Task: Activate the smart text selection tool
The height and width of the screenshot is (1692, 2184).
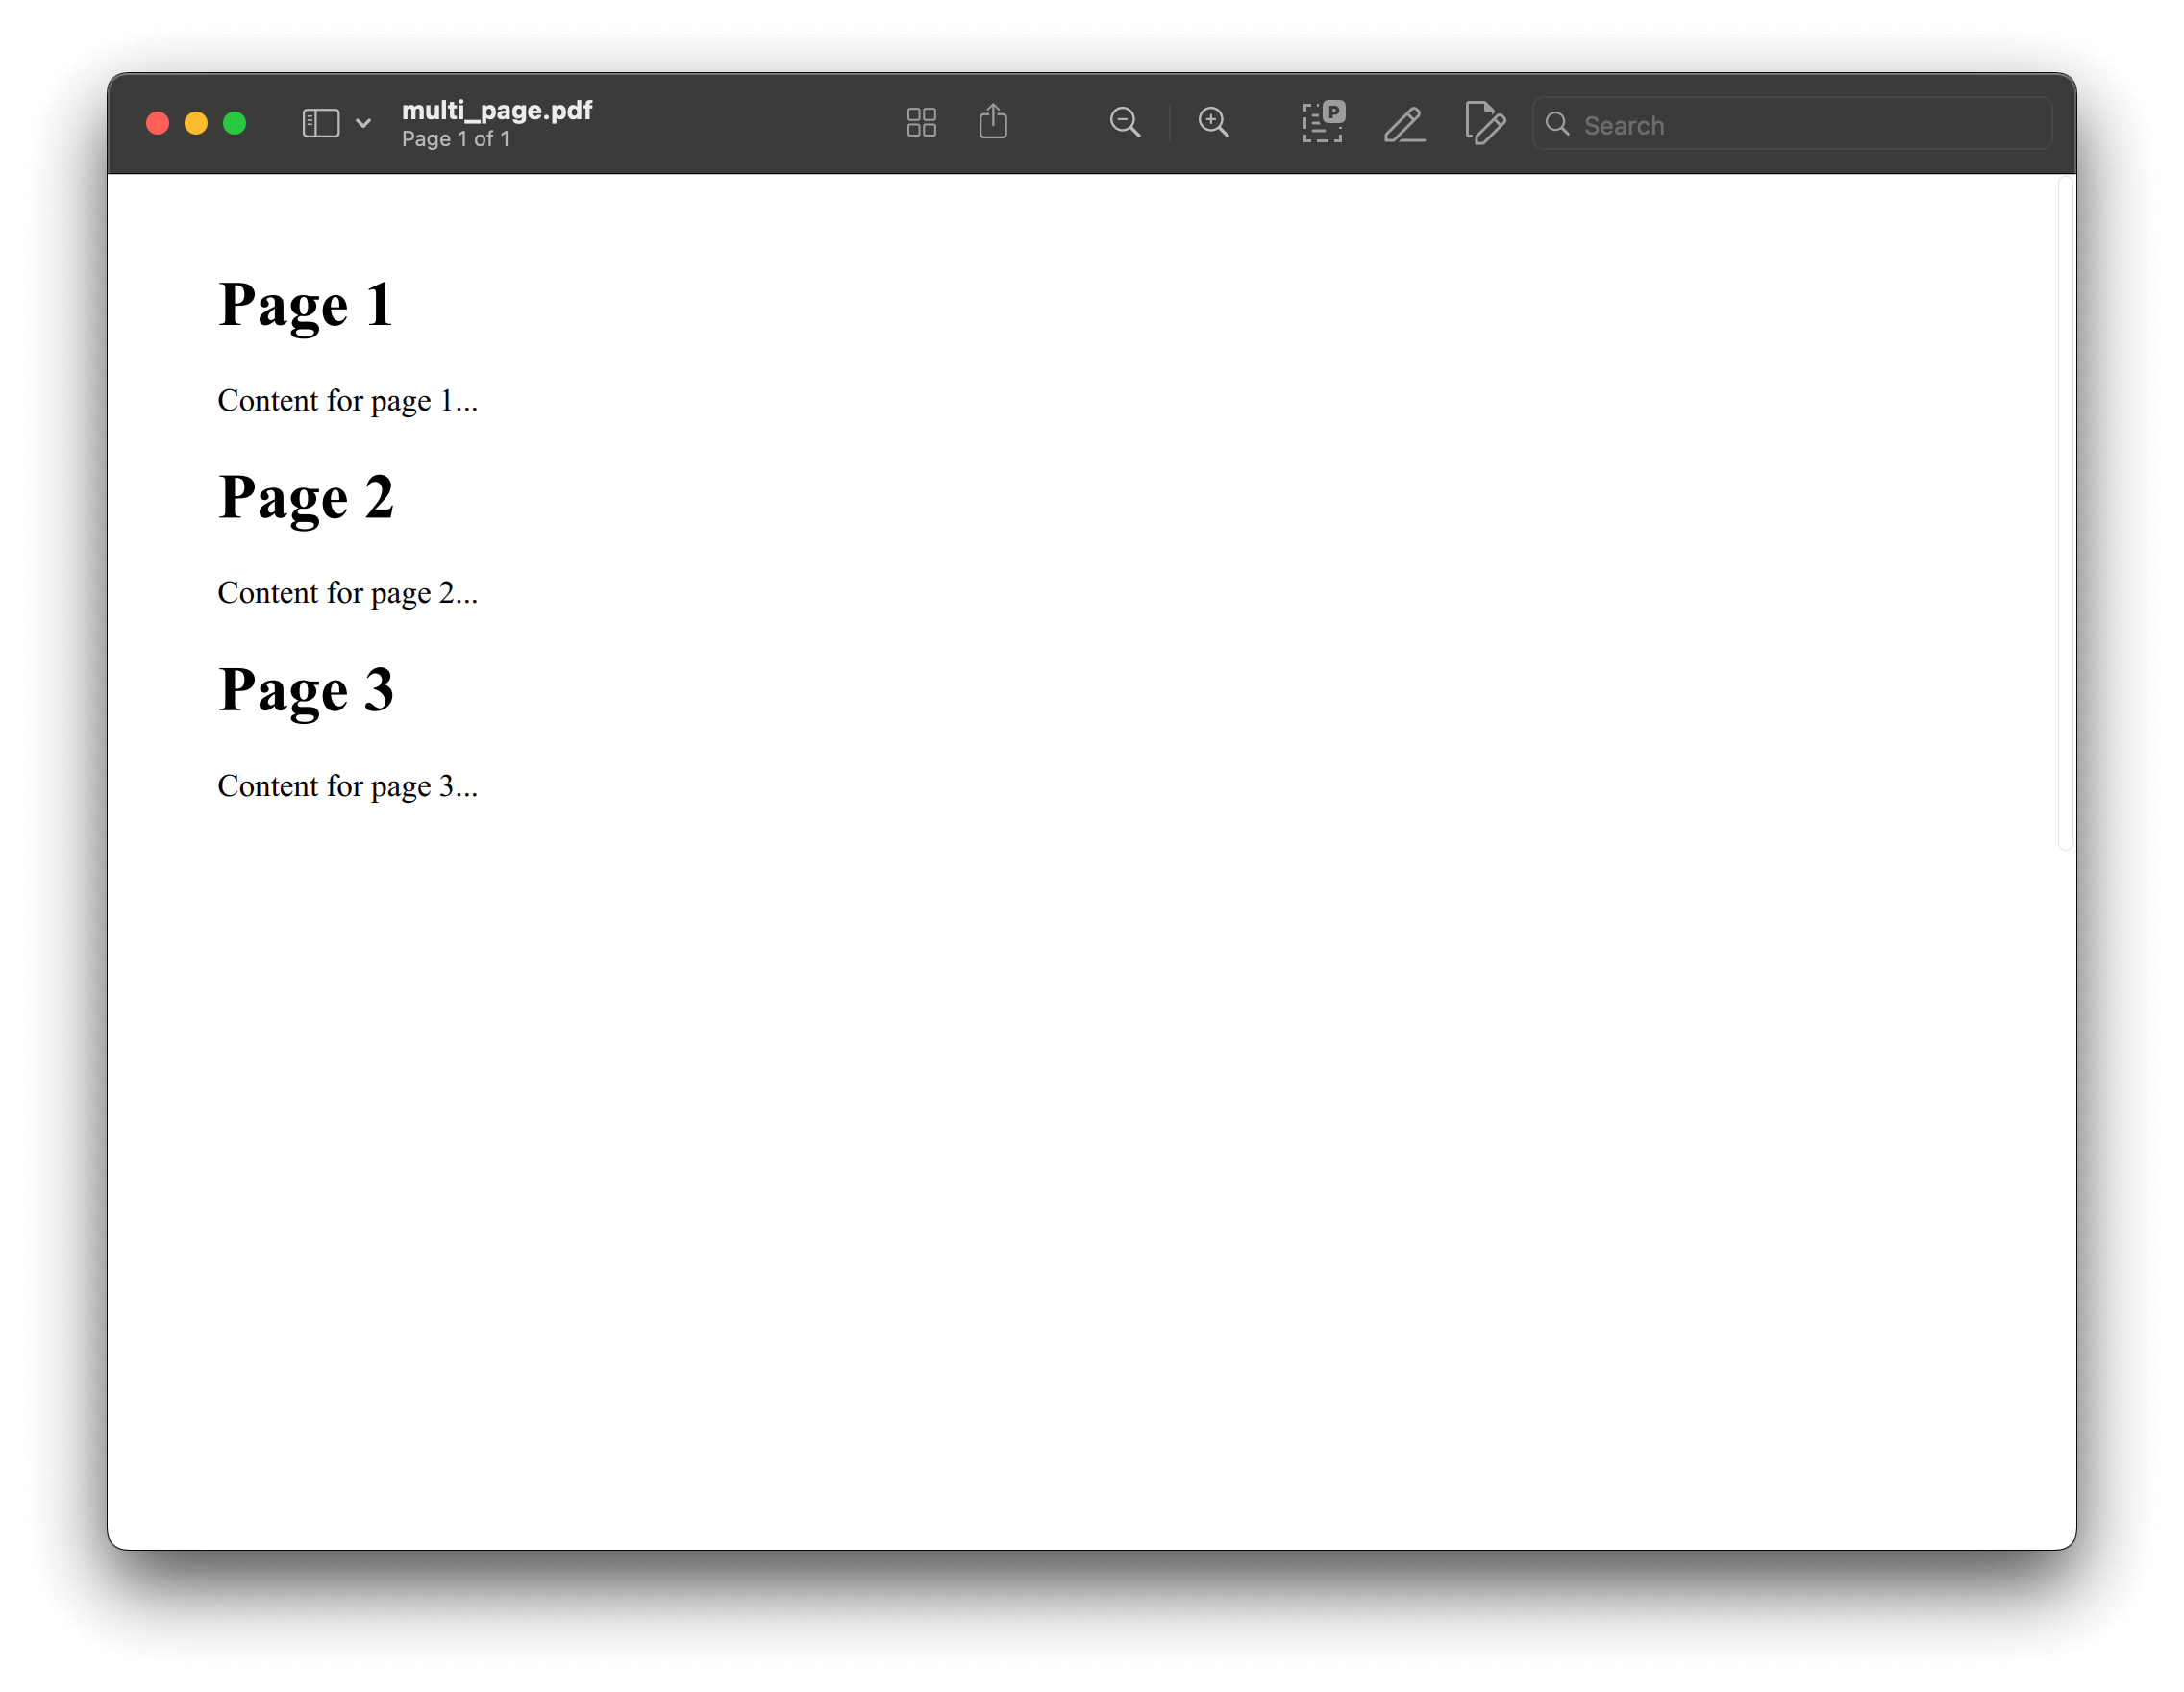Action: (x=1322, y=122)
